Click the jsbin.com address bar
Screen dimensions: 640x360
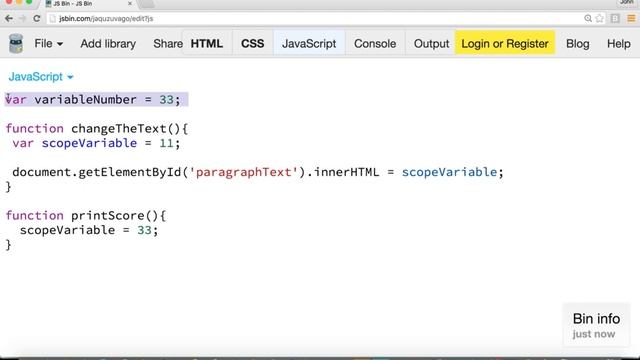tap(314, 18)
